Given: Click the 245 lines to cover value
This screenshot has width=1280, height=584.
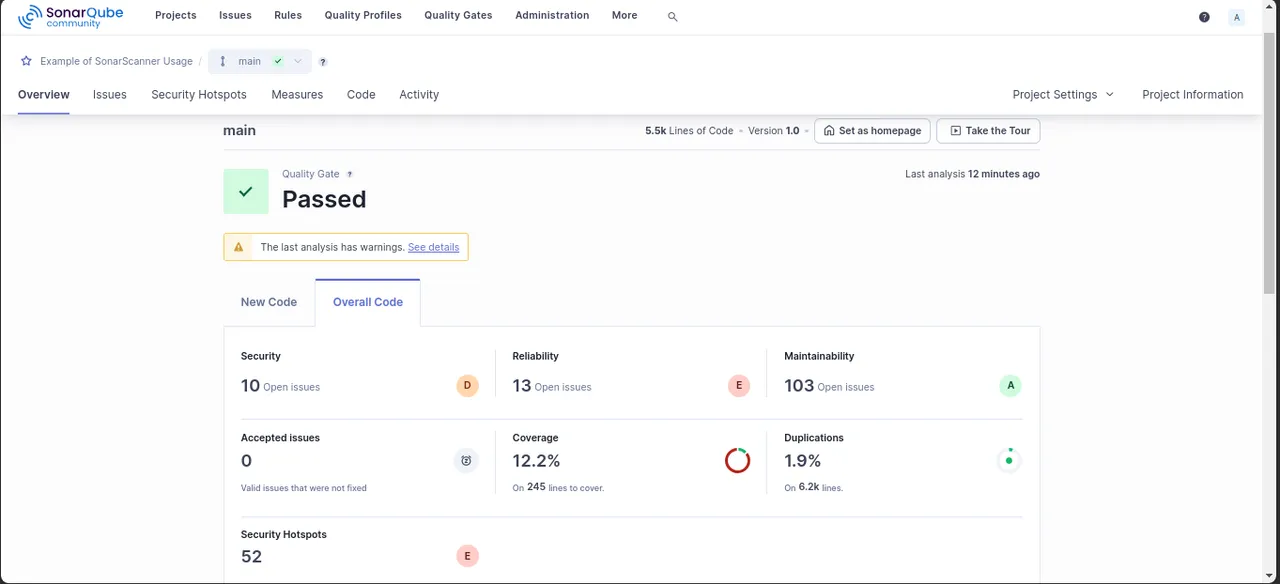Looking at the screenshot, I should click(x=536, y=487).
